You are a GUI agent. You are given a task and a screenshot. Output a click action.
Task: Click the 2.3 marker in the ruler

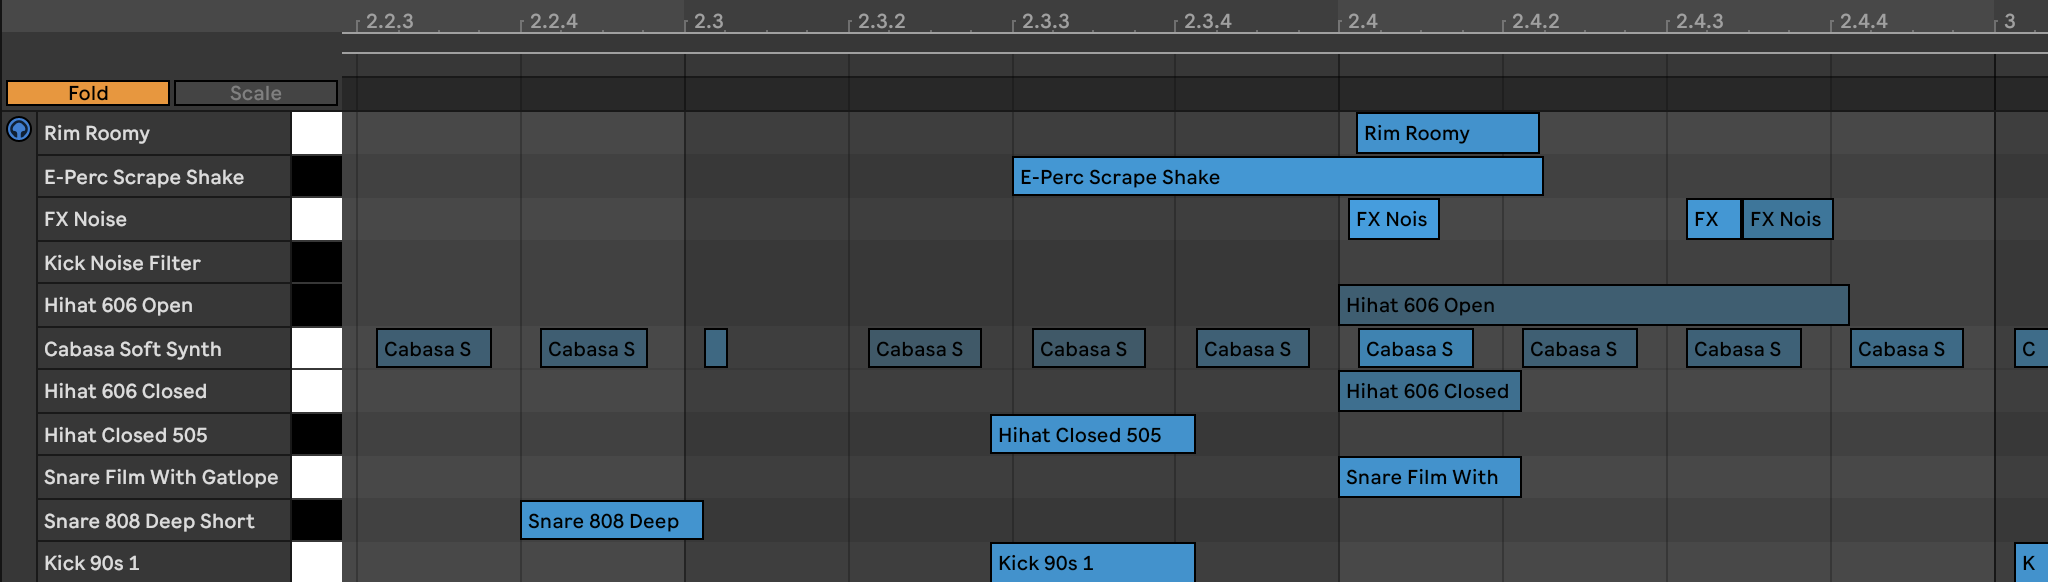pyautogui.click(x=708, y=21)
